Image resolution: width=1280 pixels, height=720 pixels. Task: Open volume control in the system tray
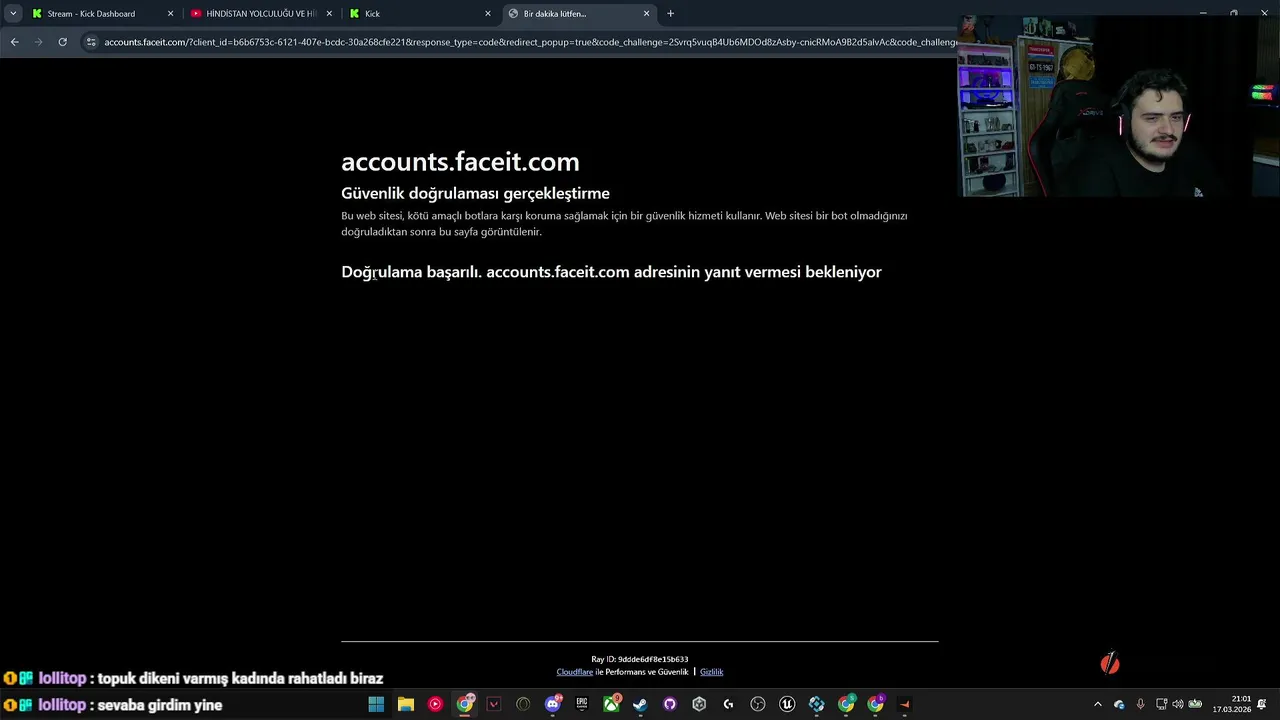1177,704
